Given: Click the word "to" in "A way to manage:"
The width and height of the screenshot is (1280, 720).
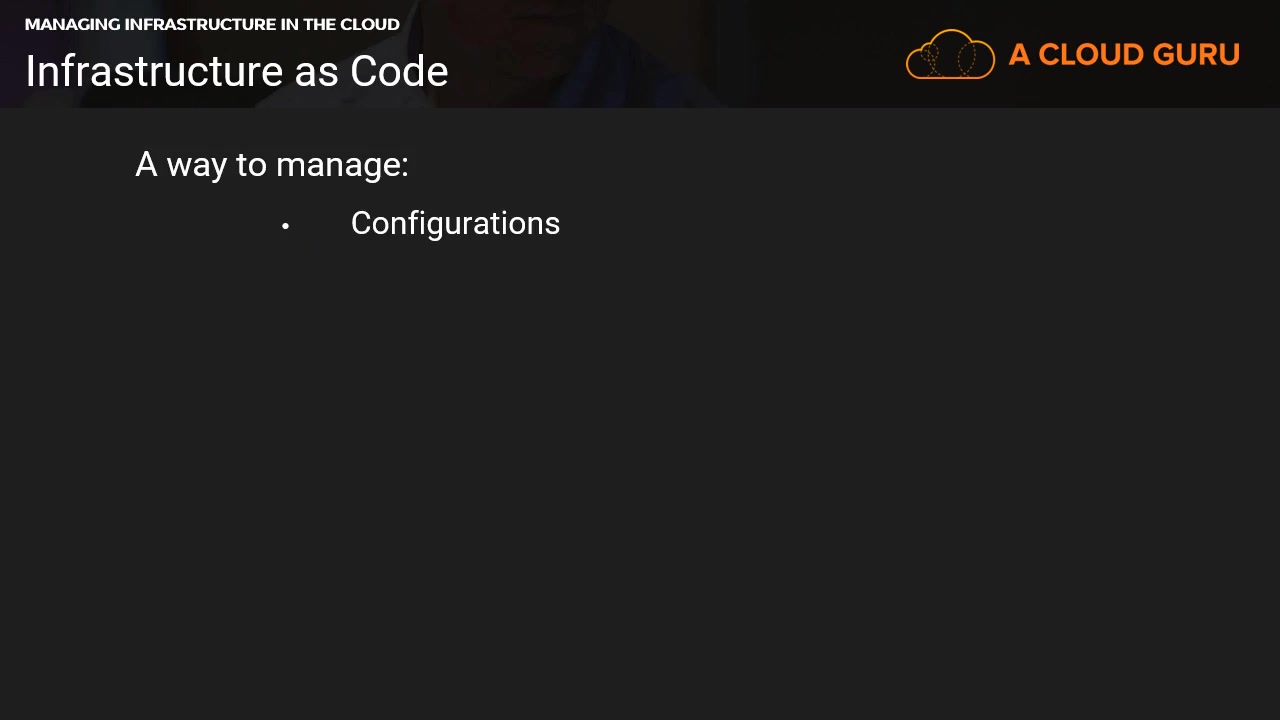Looking at the screenshot, I should pos(251,165).
